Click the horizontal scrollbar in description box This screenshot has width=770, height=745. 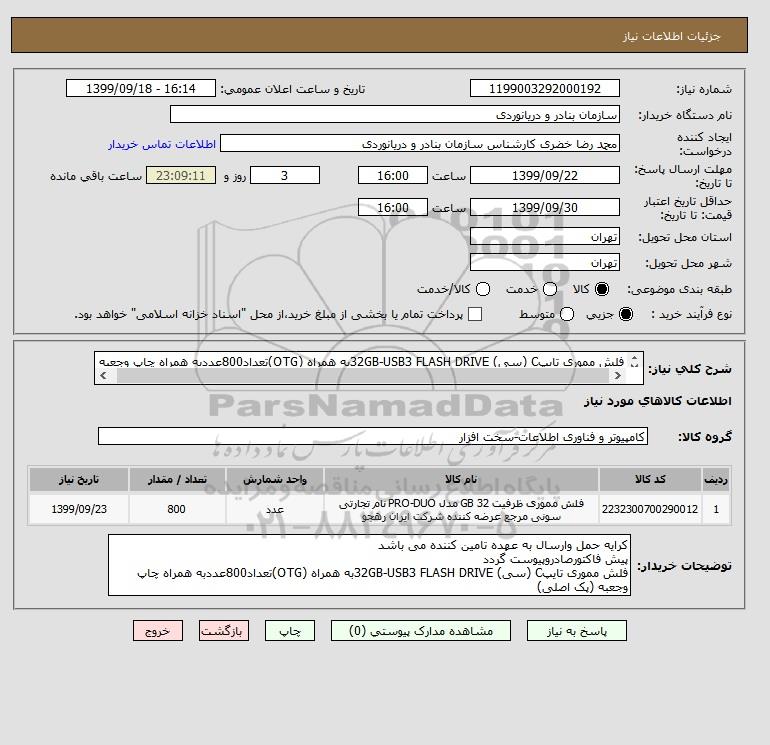[x=362, y=376]
